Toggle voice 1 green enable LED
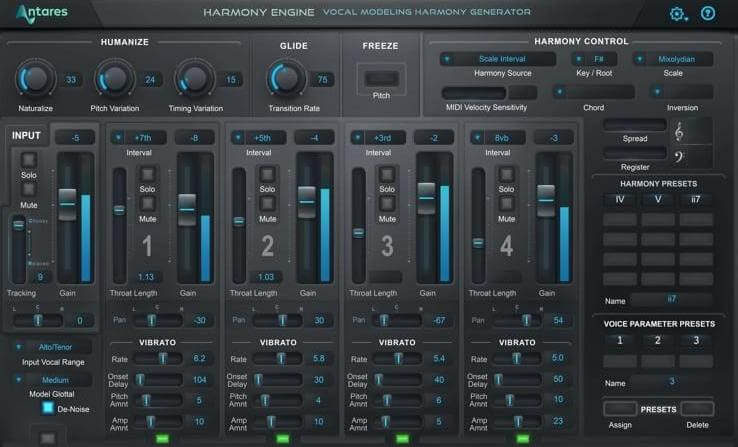Screen dimensions: 738x447 (x=162, y=439)
